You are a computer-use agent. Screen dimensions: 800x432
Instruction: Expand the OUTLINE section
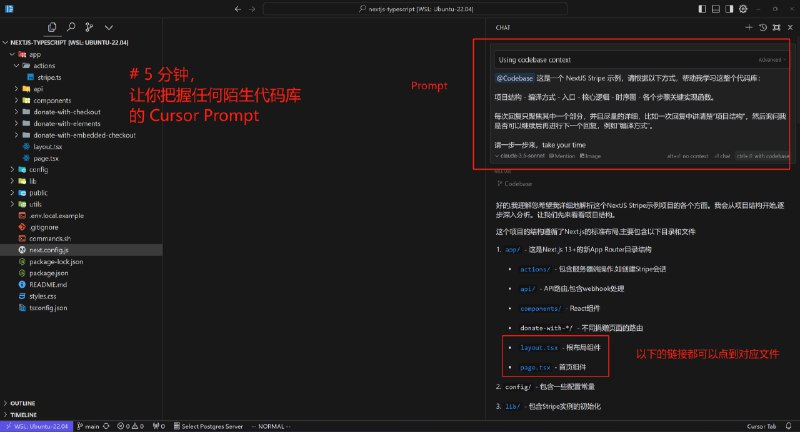tap(22, 403)
